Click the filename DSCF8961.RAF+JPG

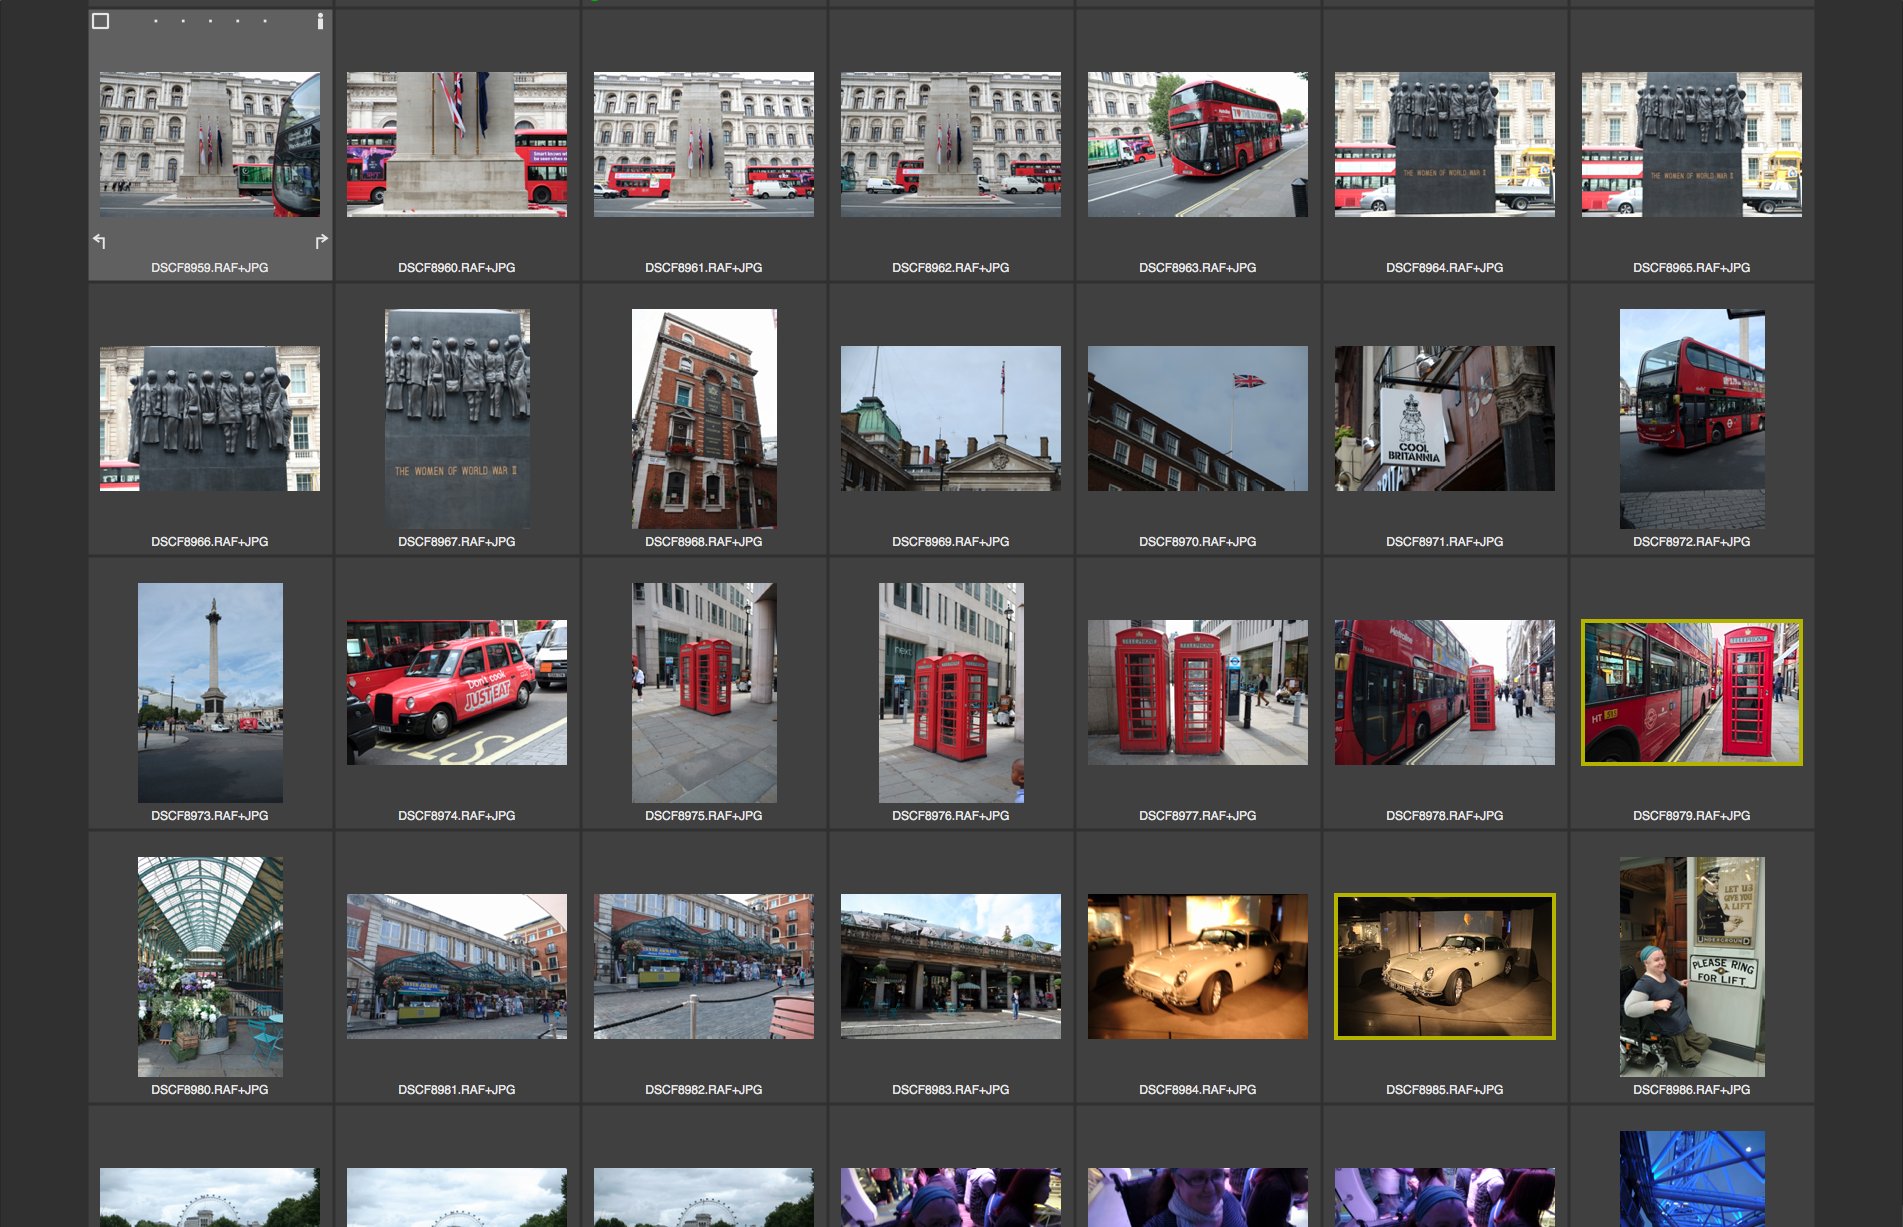pos(704,268)
